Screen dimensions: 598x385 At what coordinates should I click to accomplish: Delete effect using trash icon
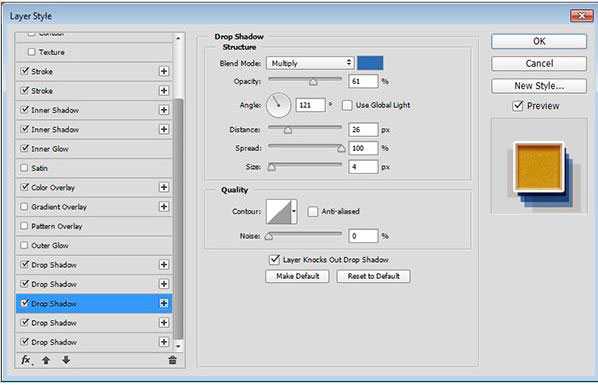pos(172,360)
